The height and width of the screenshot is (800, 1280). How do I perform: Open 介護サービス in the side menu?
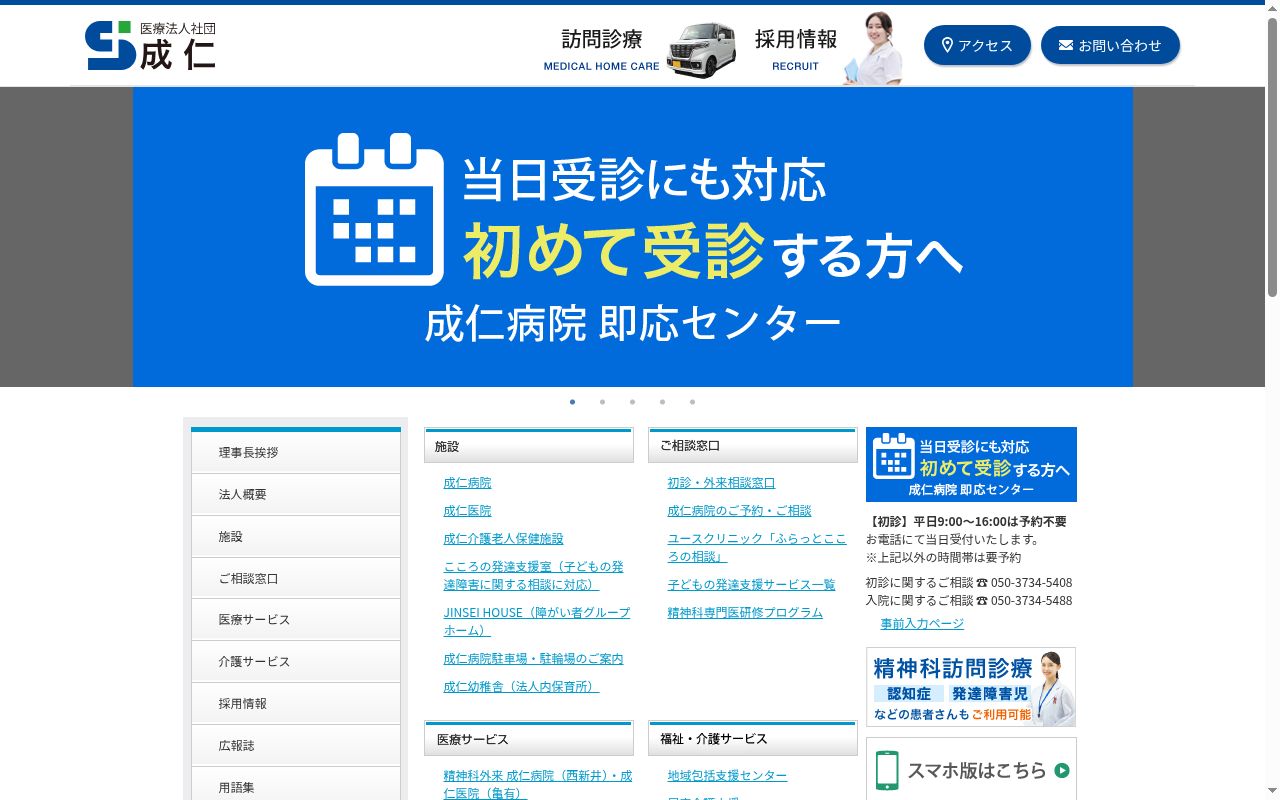point(296,661)
